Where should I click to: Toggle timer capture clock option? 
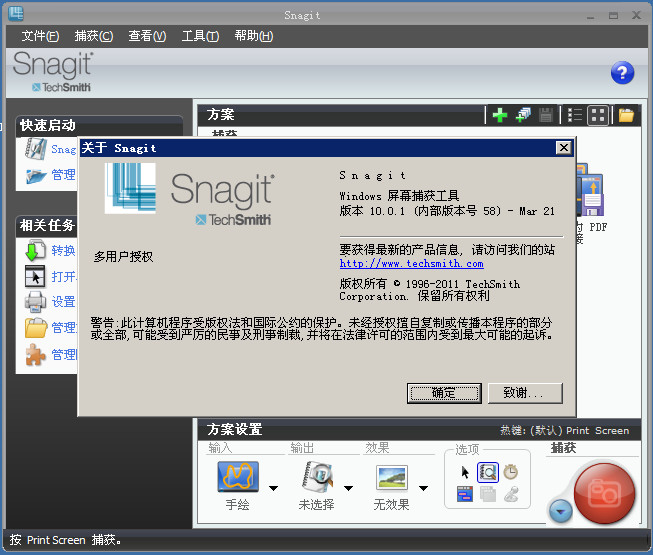(511, 472)
